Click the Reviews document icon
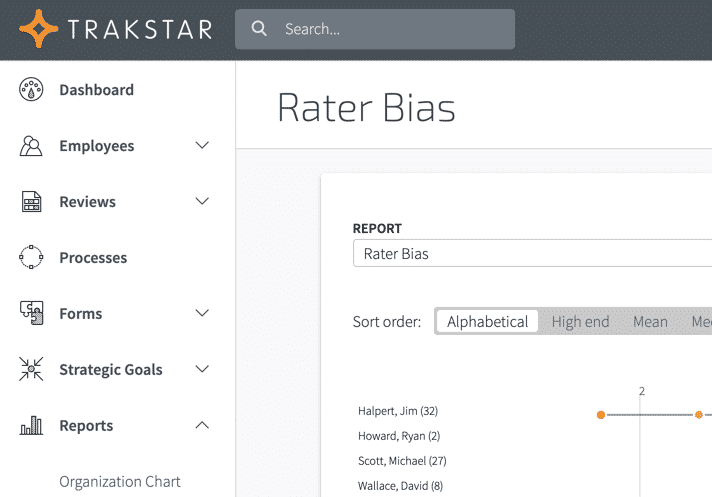The width and height of the screenshot is (712, 497). click(31, 202)
